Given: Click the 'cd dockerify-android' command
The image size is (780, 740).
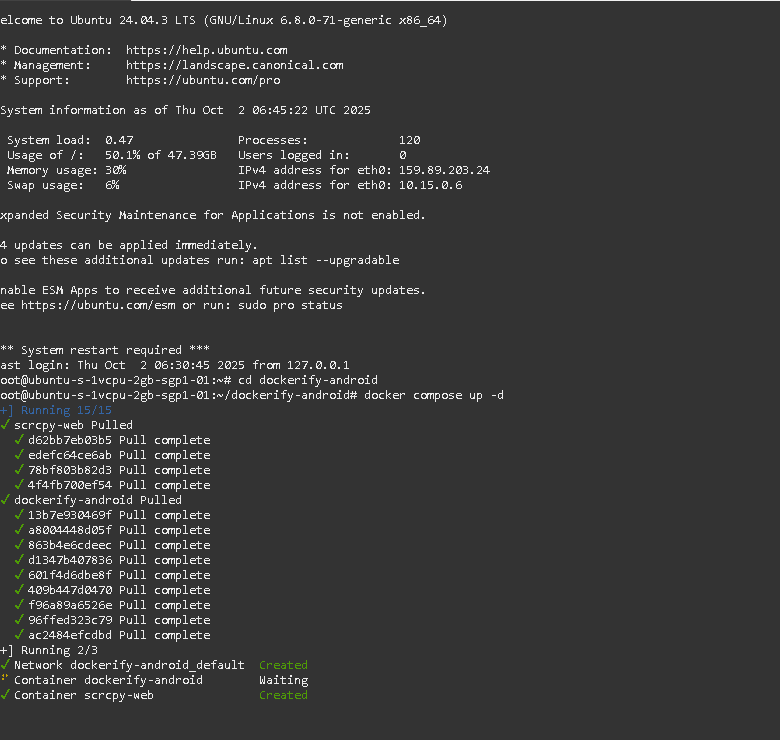Looking at the screenshot, I should coord(308,380).
